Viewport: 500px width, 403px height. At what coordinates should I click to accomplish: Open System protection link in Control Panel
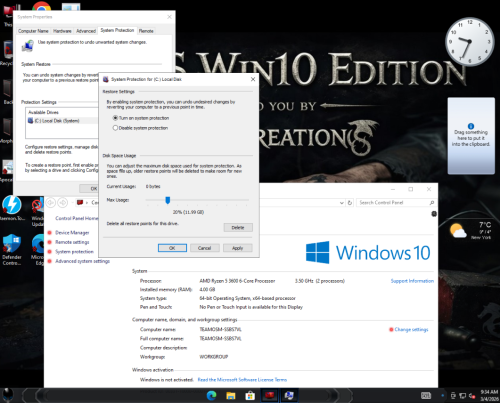(x=74, y=252)
